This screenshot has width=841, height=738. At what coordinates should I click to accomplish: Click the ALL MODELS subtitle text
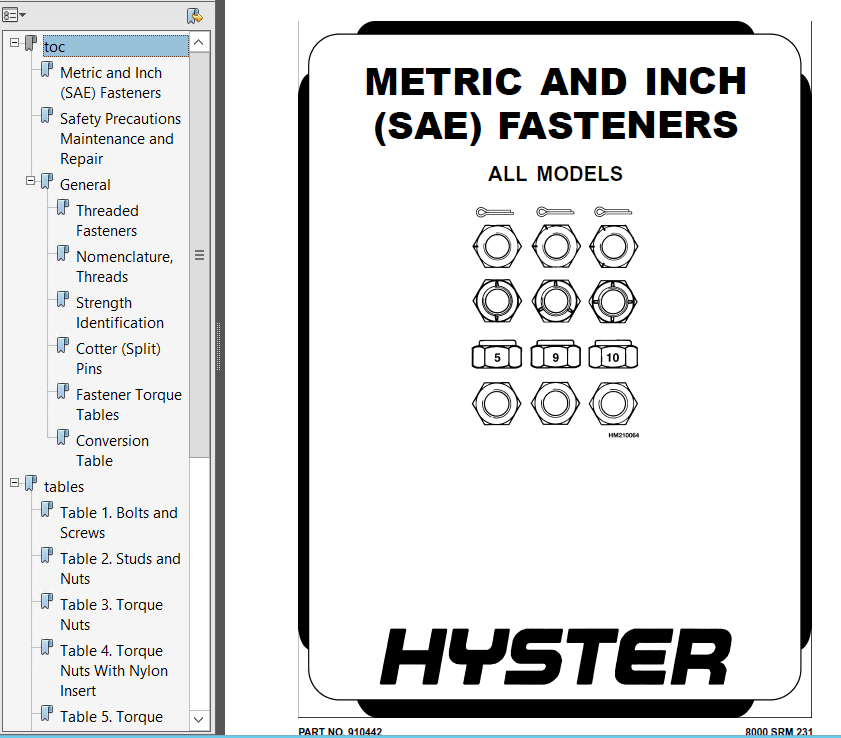(556, 174)
